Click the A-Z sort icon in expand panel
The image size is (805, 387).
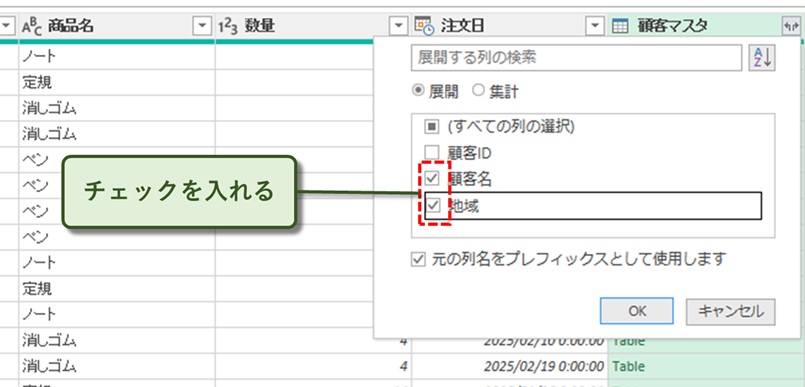coord(762,58)
